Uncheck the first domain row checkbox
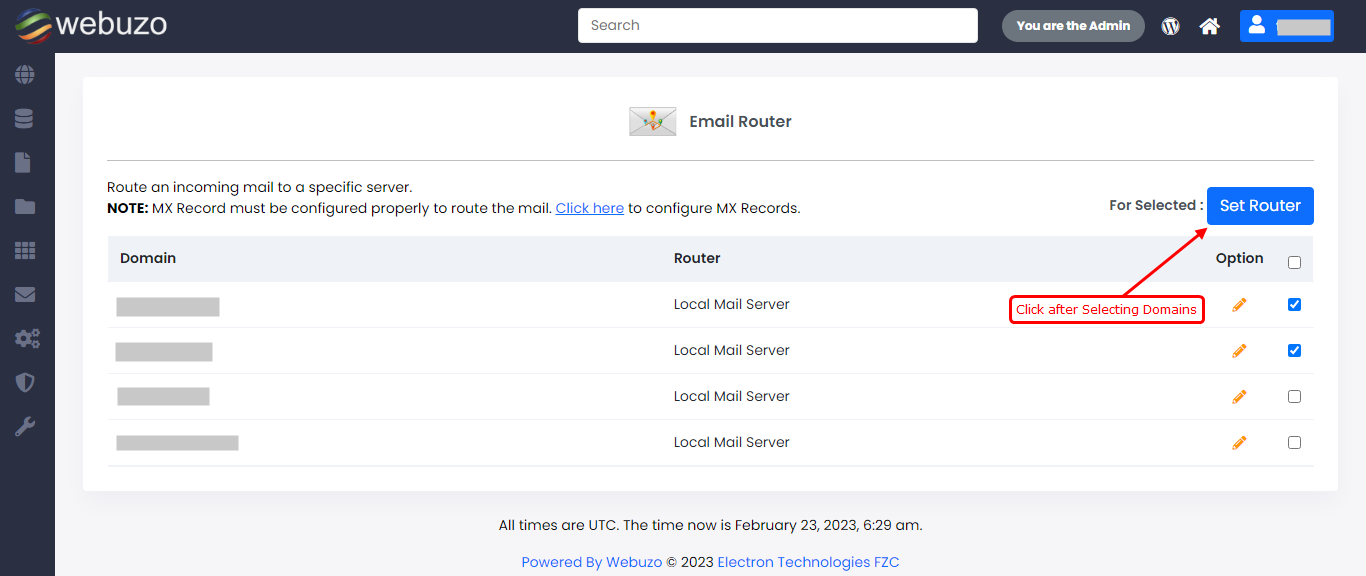 coord(1294,305)
